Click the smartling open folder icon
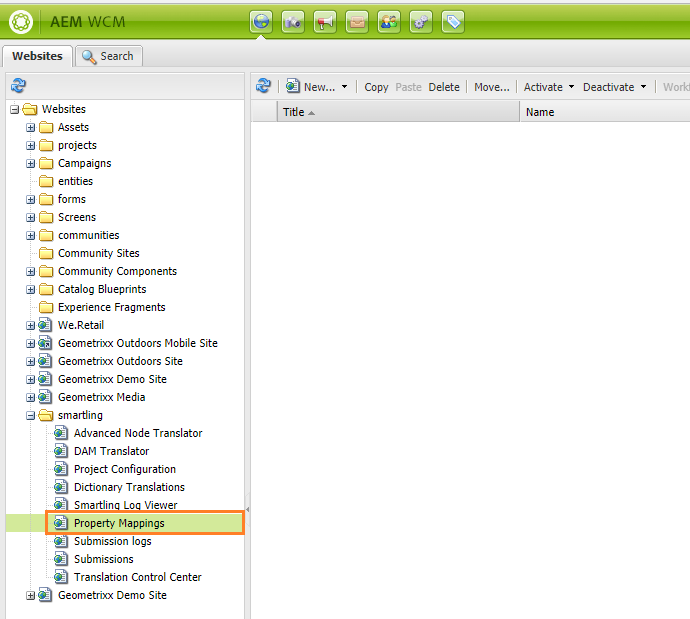The height and width of the screenshot is (619, 690). [x=46, y=415]
